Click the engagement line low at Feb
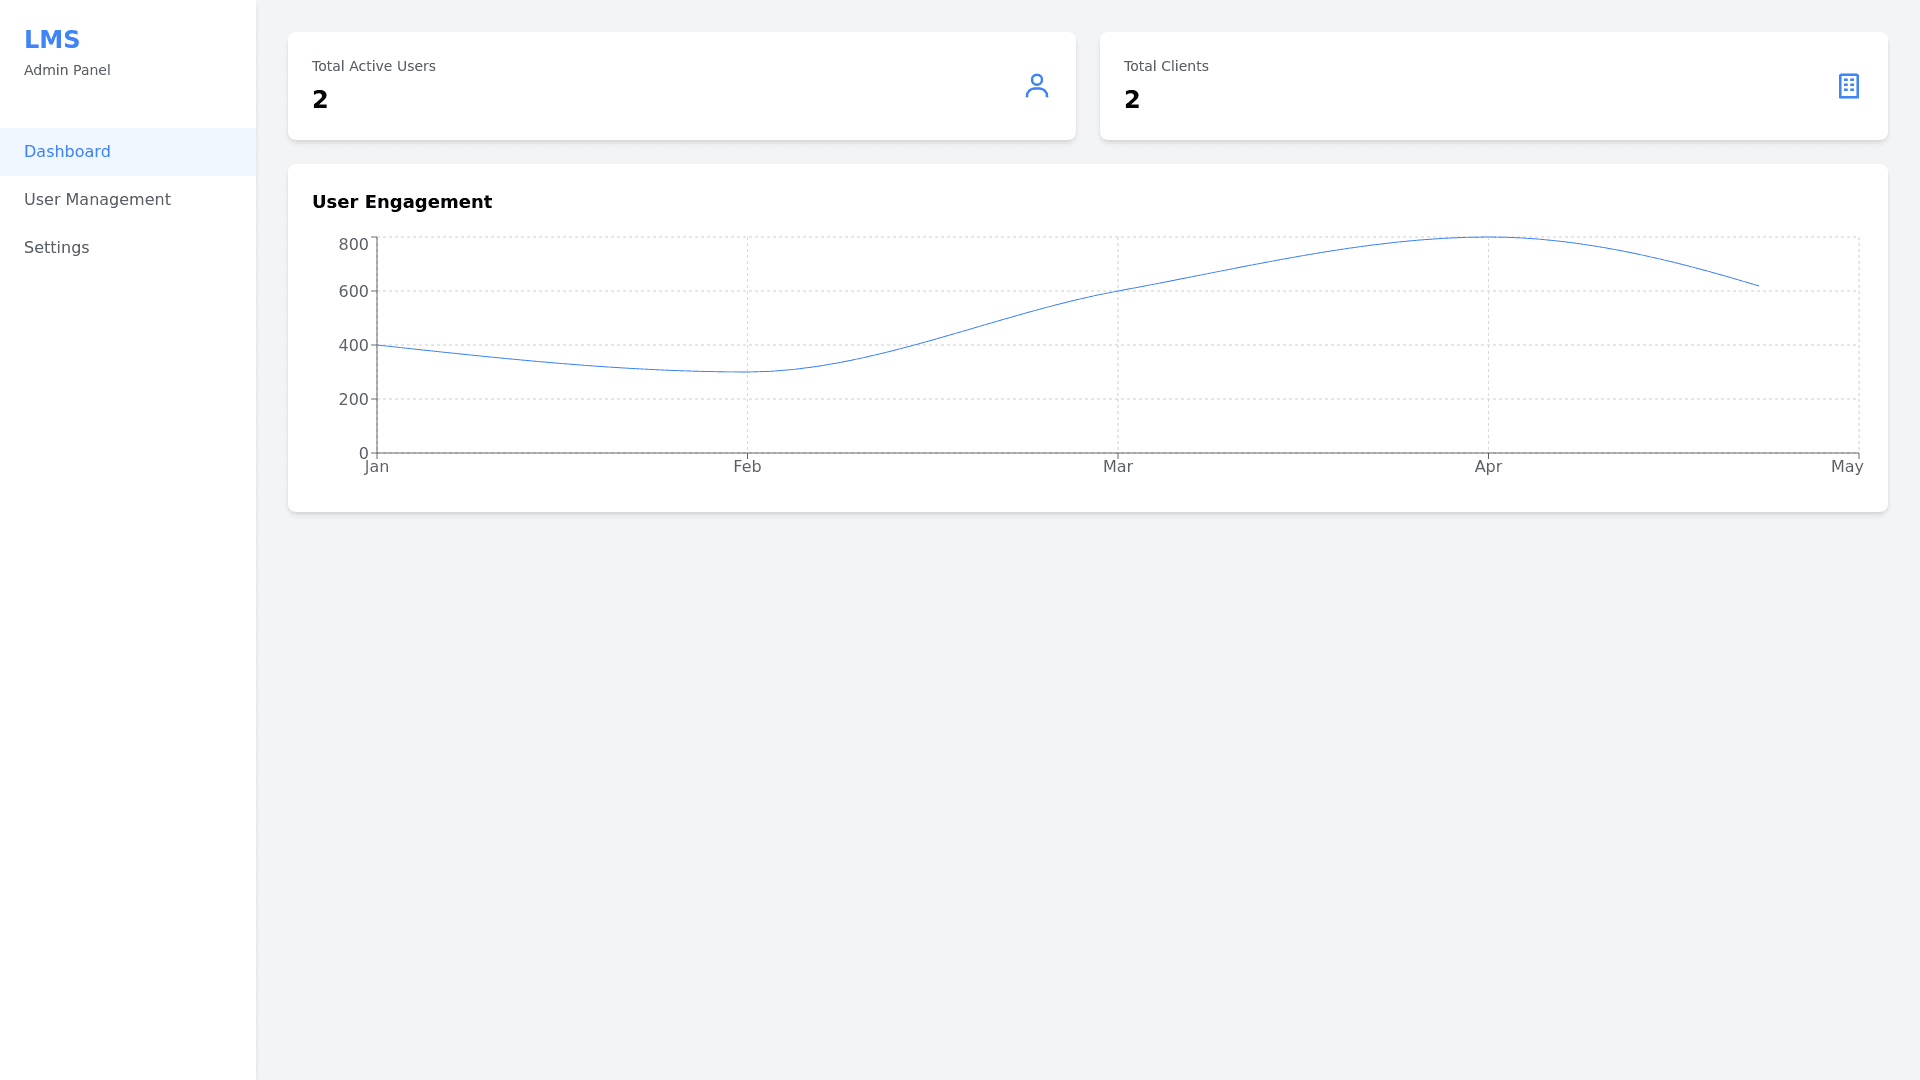The image size is (1920, 1080). (747, 372)
